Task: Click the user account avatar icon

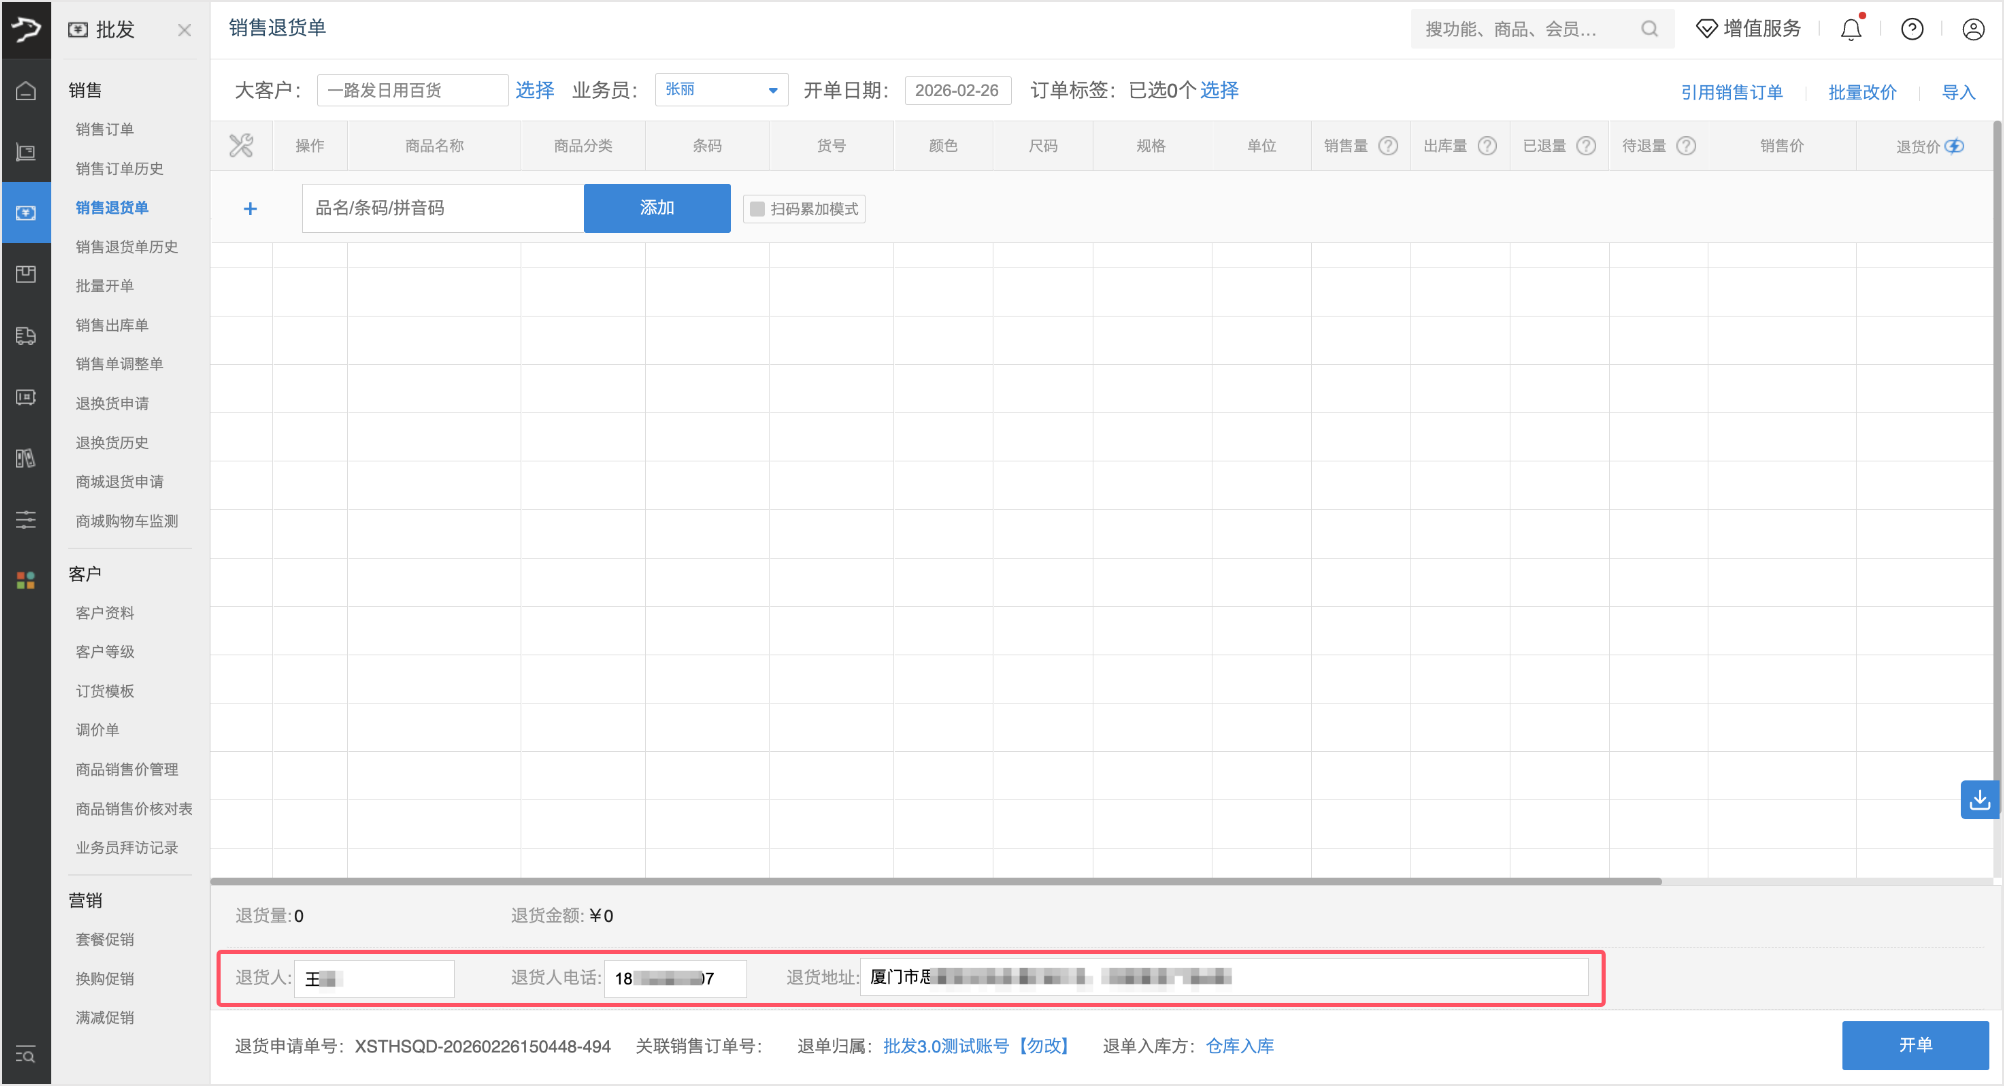Action: point(1972,28)
